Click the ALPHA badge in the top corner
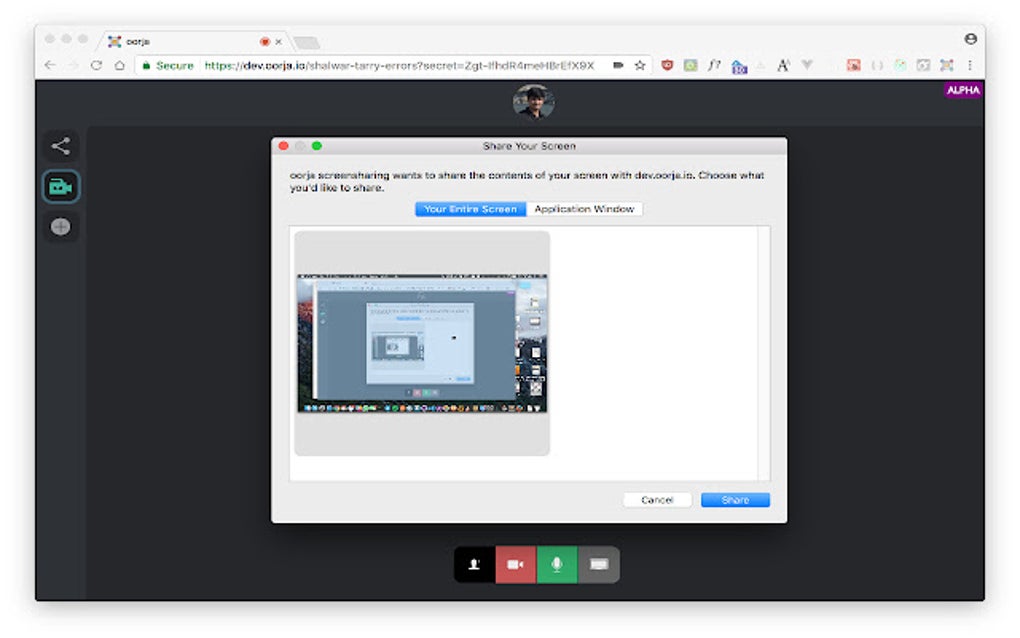The width and height of the screenshot is (1020, 638). [961, 90]
